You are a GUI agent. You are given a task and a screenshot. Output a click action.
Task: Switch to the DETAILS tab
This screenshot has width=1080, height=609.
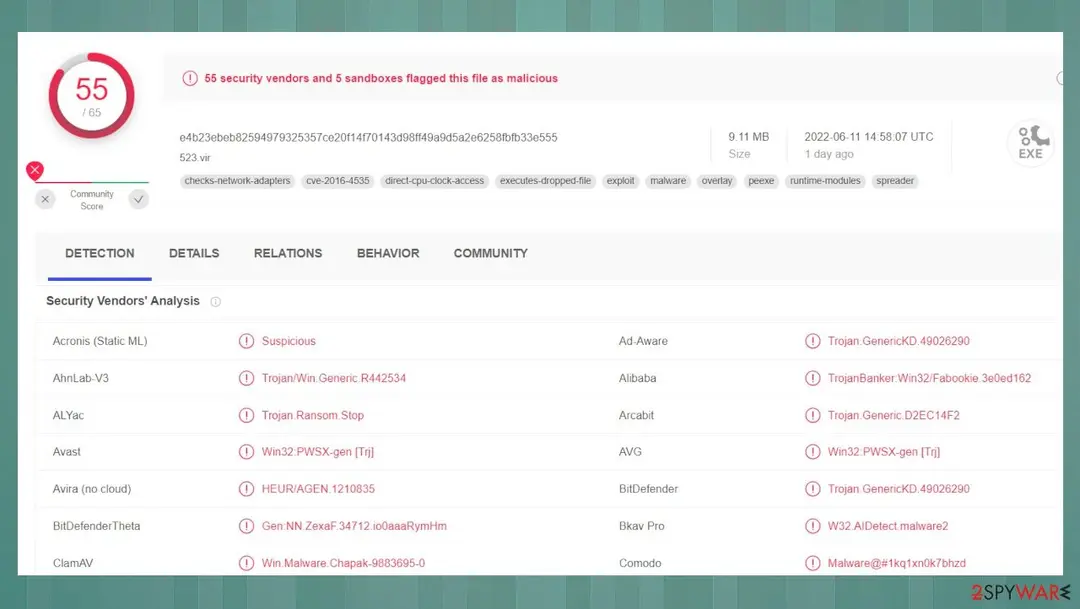(x=194, y=254)
